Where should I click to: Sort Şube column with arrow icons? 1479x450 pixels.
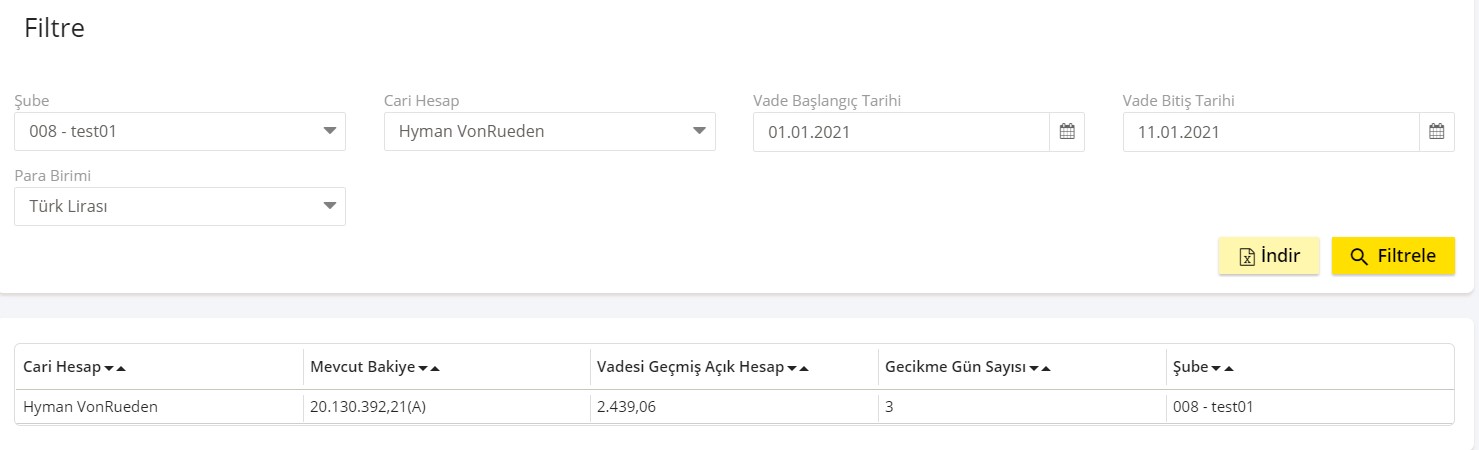point(1222,368)
